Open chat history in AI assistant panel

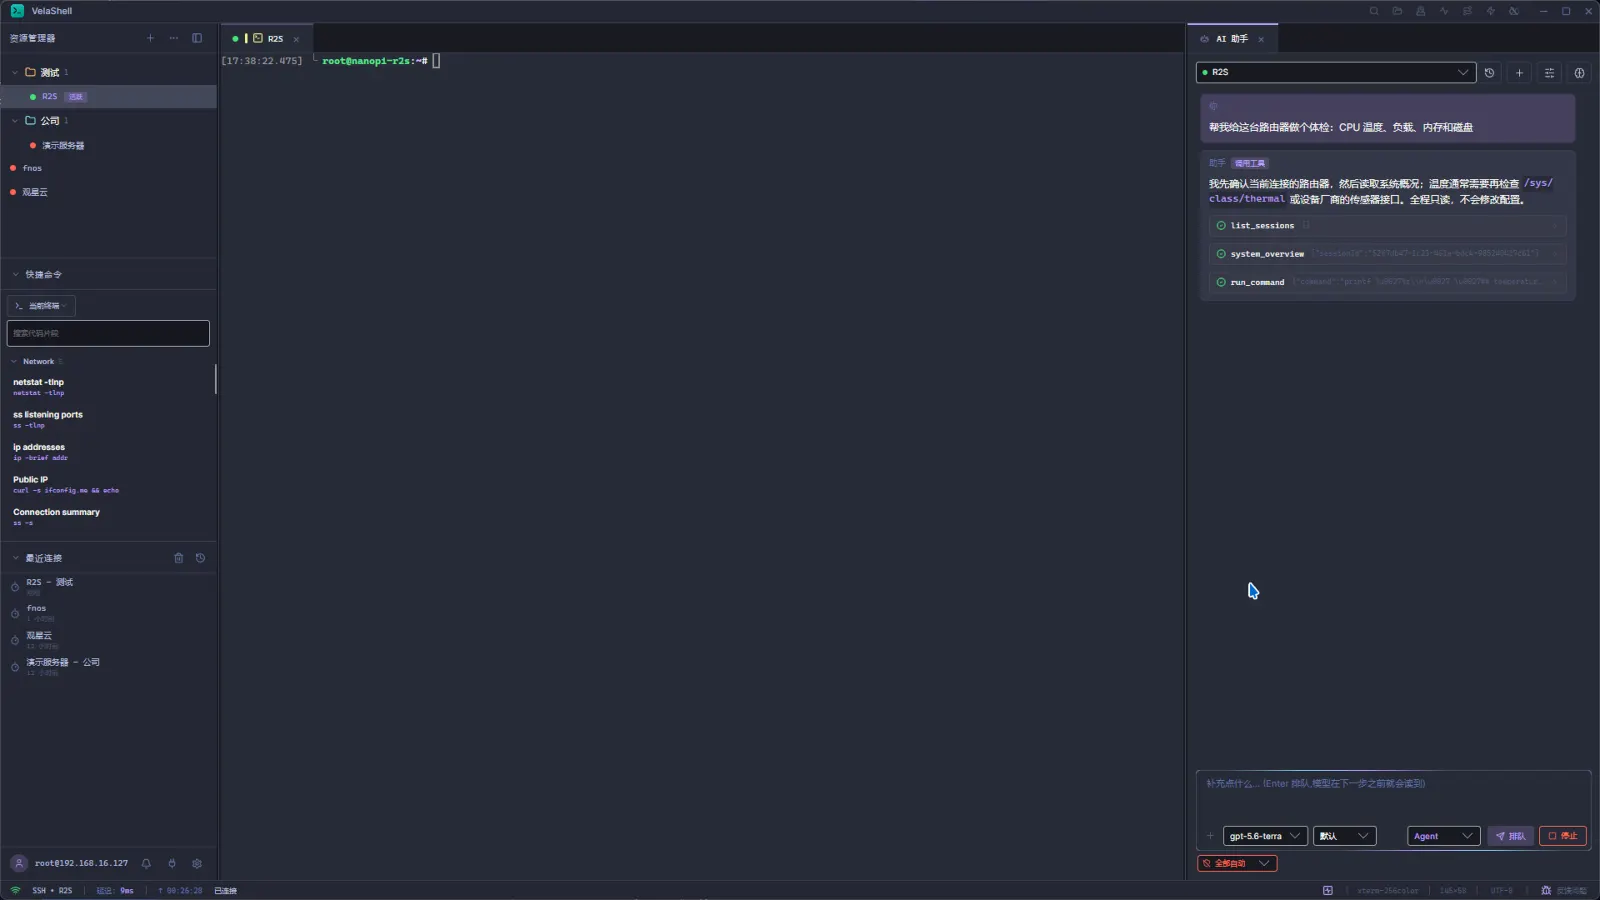[x=1490, y=73]
